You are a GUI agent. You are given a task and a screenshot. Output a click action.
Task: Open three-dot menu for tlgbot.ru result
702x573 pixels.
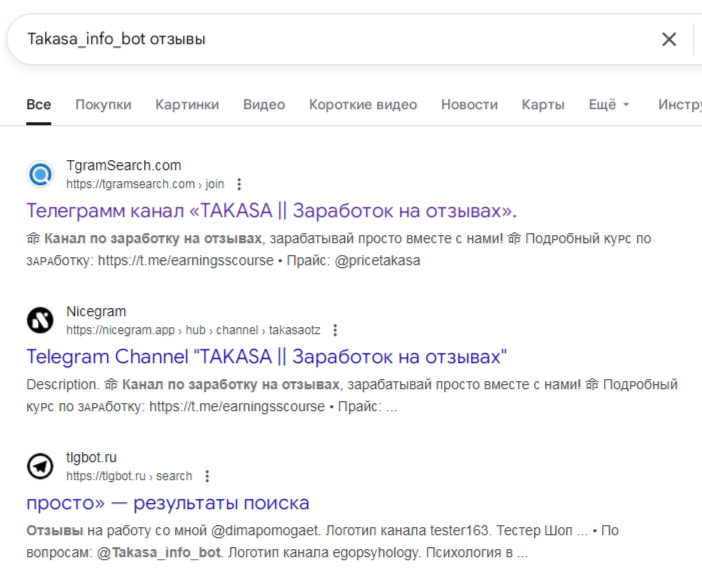[207, 476]
